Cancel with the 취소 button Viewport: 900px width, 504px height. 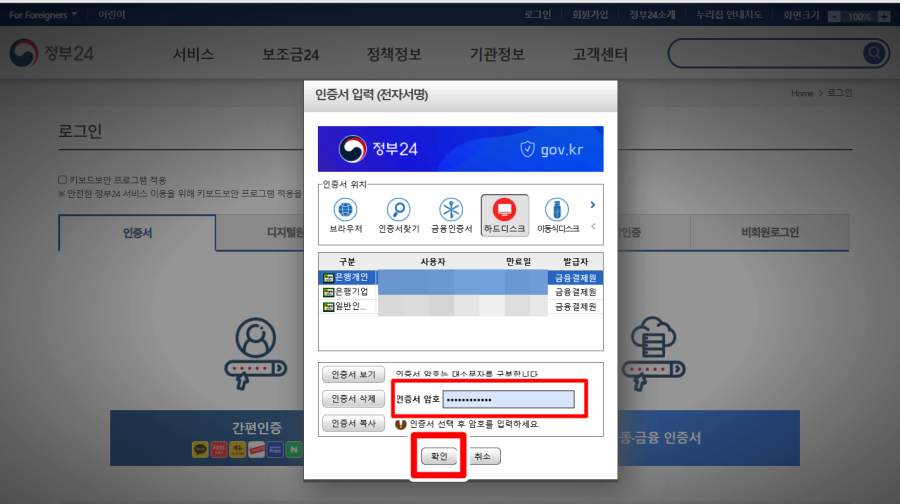[x=483, y=456]
